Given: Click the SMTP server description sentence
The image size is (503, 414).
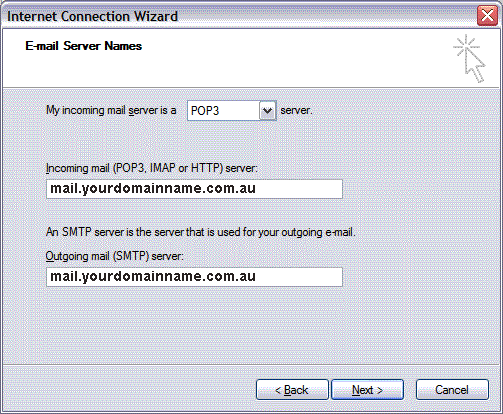Looking at the screenshot, I should pos(201,232).
